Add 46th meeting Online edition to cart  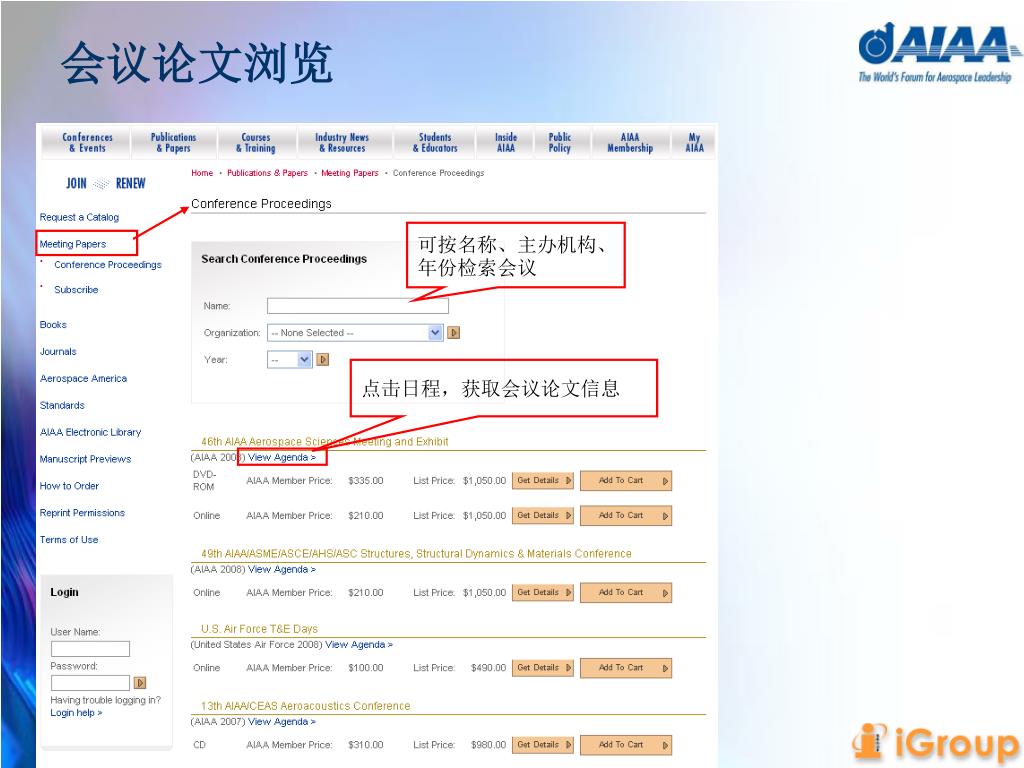click(626, 516)
